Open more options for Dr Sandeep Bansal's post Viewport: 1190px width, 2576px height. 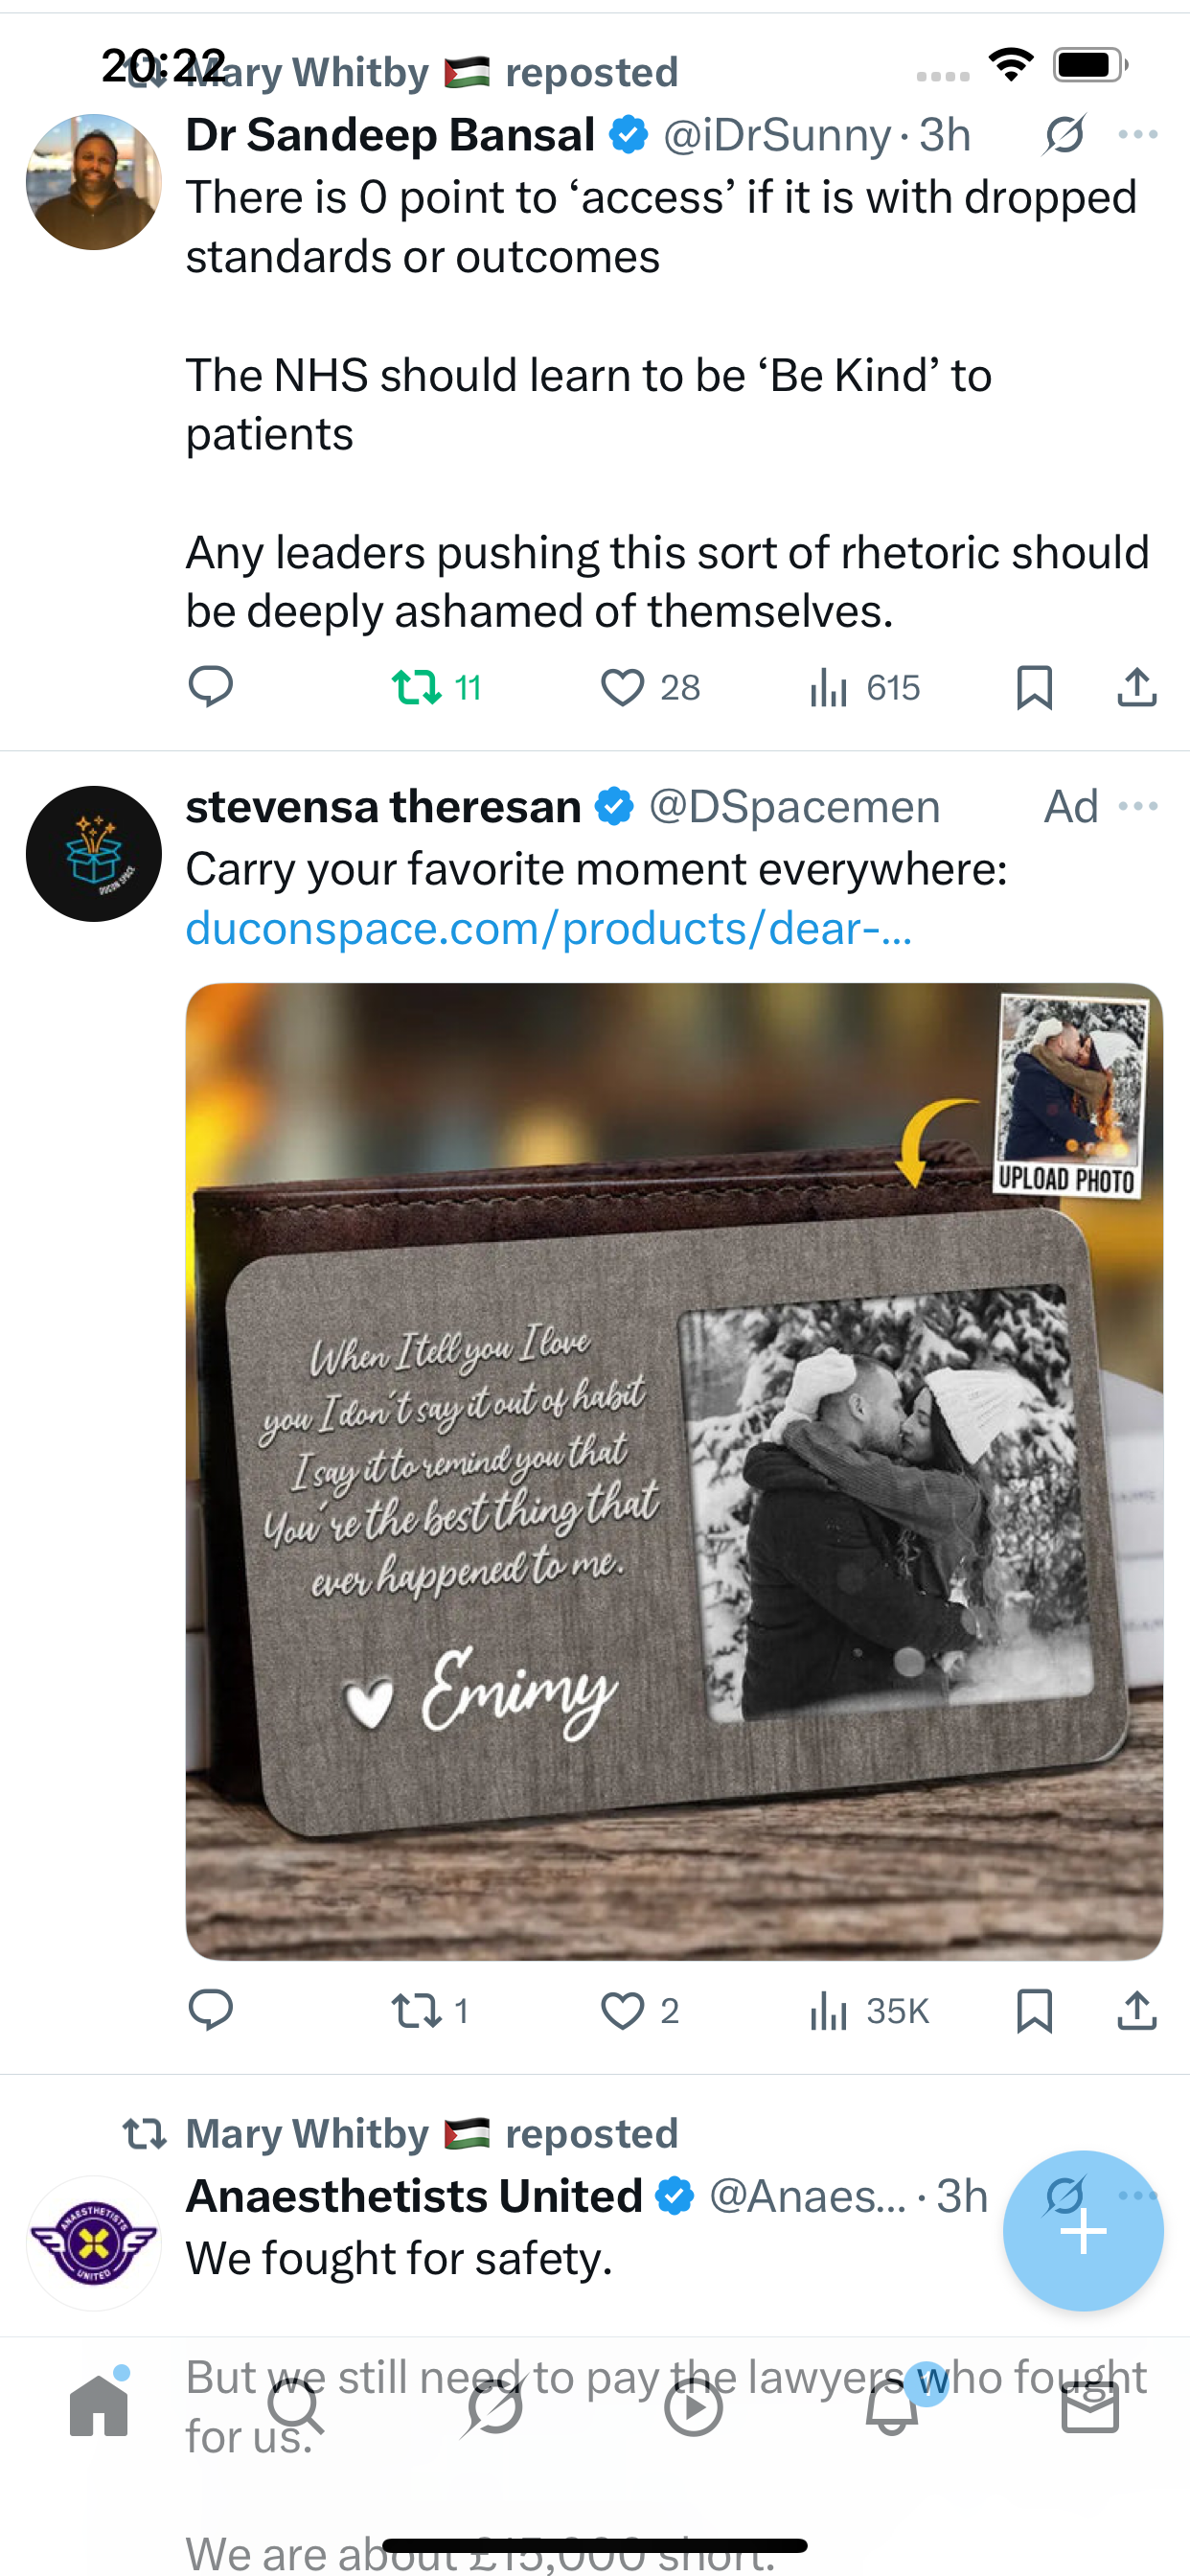click(1138, 134)
